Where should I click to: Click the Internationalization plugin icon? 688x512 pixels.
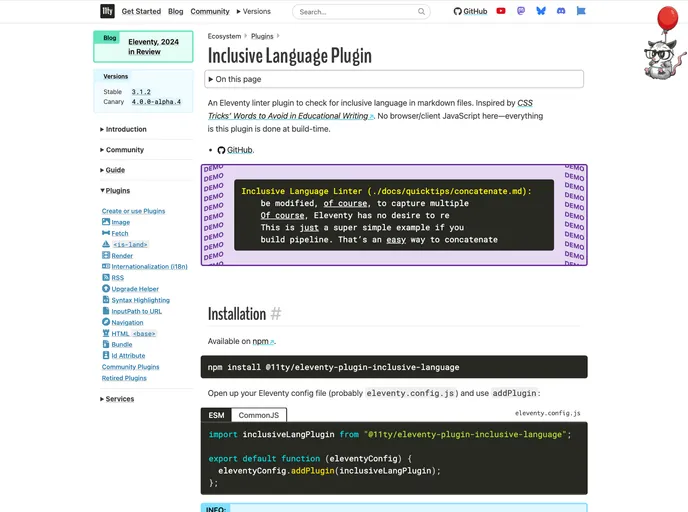106,266
